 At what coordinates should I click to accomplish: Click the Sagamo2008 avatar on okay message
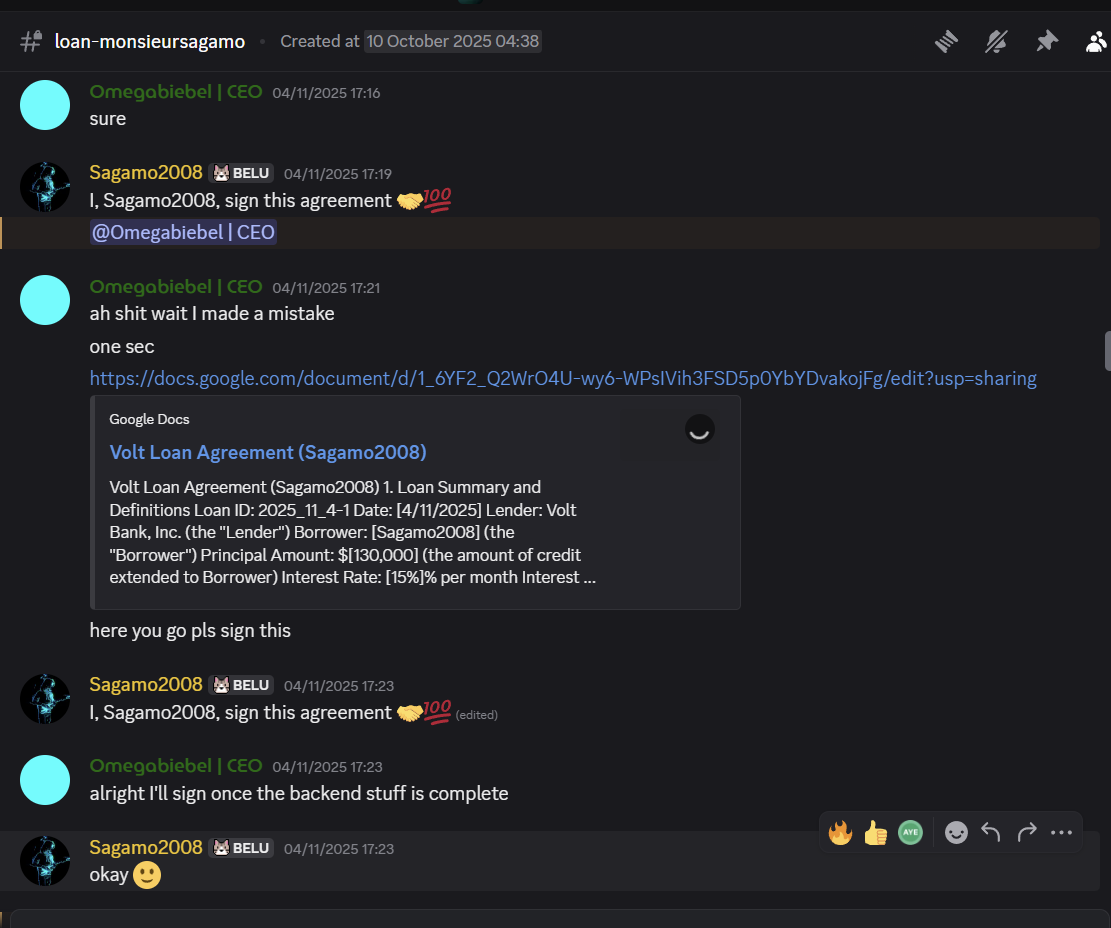point(45,861)
